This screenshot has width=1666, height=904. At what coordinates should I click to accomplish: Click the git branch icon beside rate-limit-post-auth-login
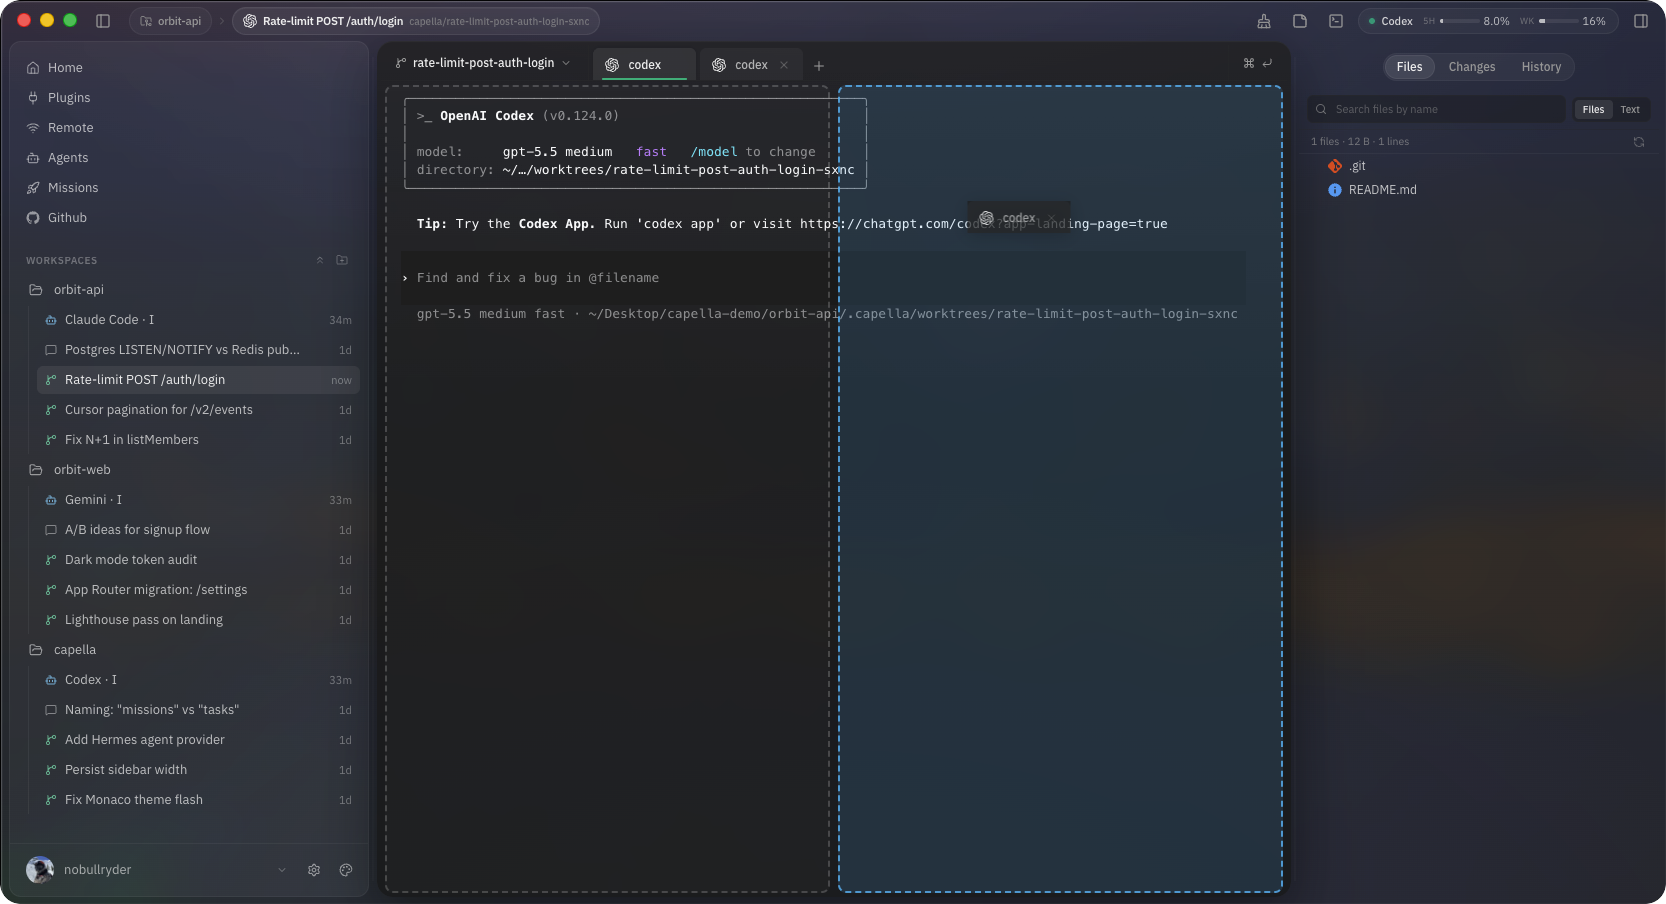click(401, 63)
